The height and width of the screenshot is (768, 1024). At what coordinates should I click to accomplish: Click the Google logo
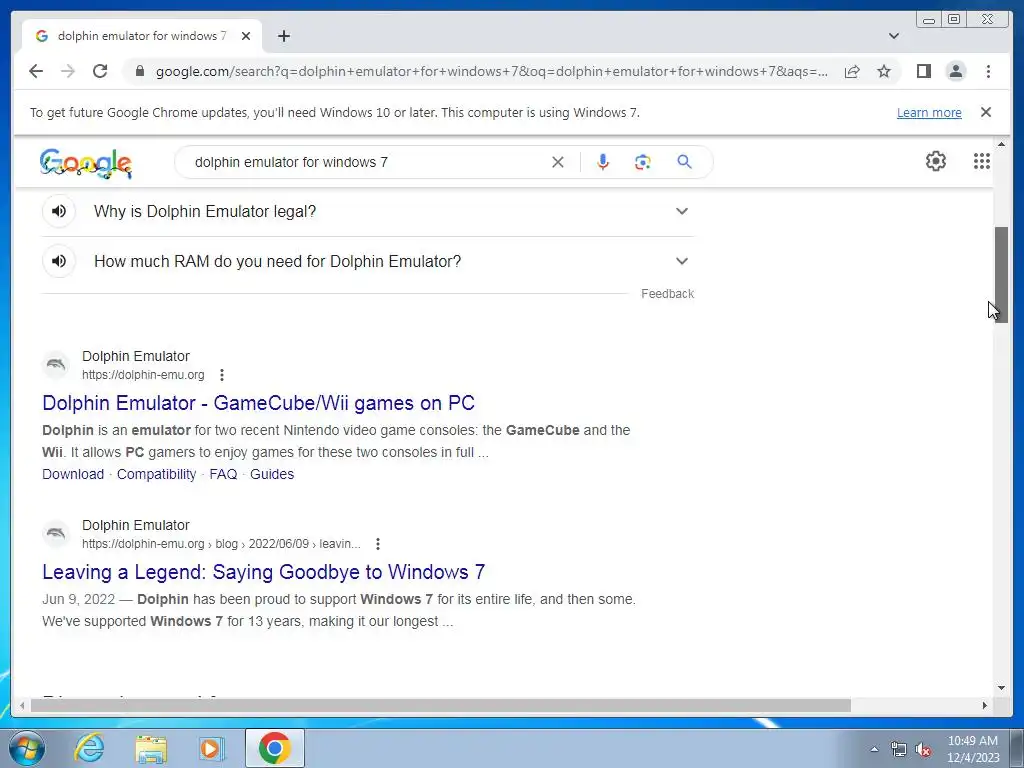pos(86,163)
